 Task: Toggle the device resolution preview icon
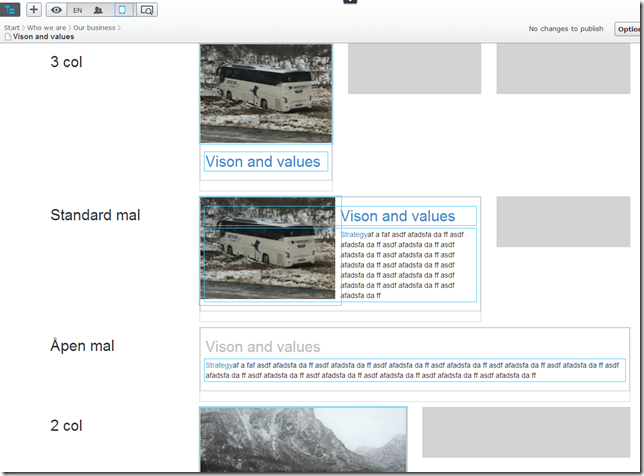click(122, 9)
